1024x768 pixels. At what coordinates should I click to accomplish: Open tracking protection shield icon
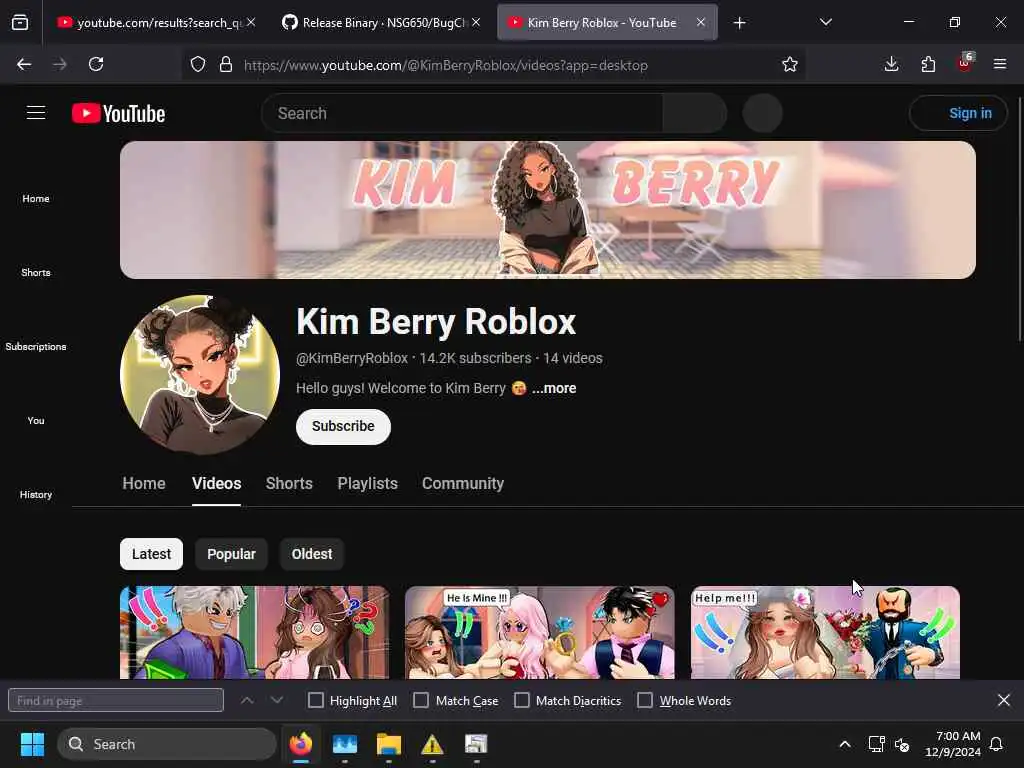pyautogui.click(x=198, y=64)
